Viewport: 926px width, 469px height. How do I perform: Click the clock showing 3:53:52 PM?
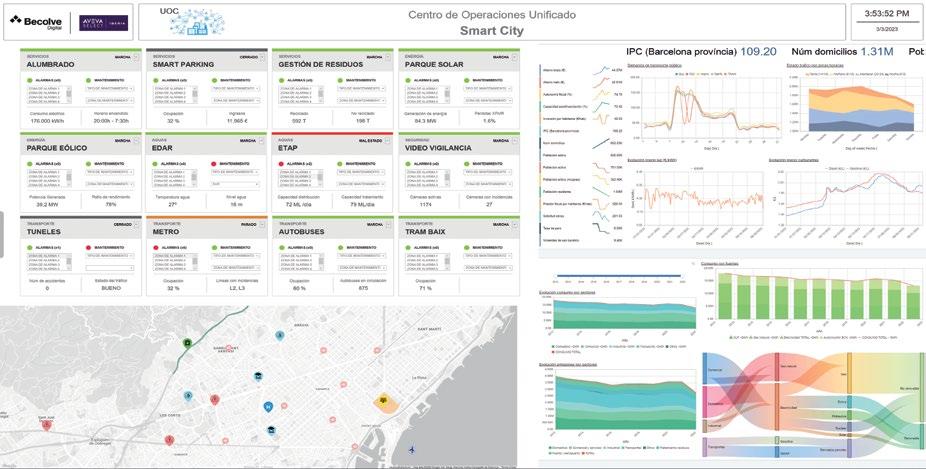(886, 14)
